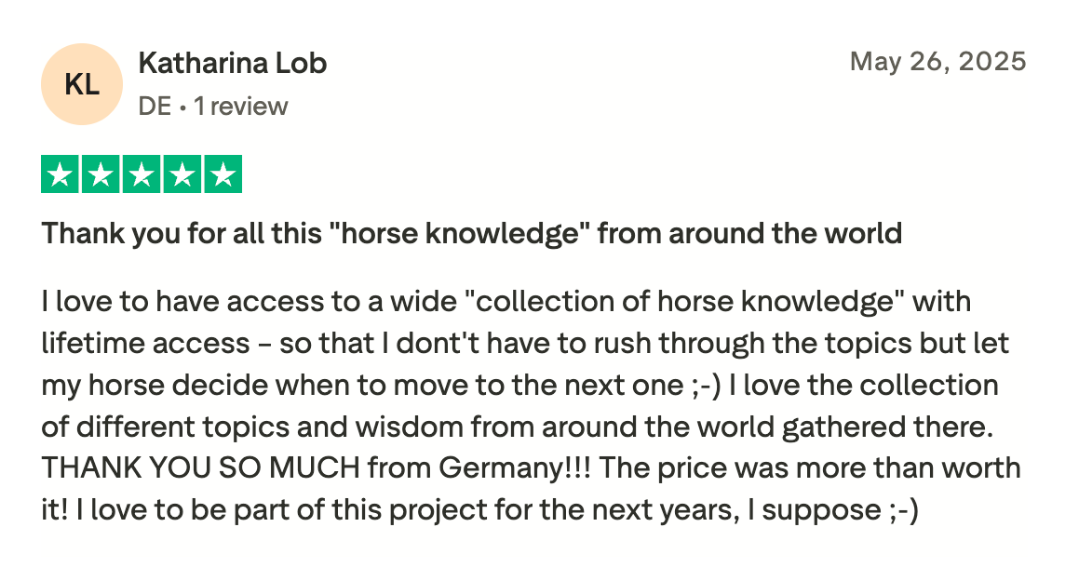Click the third green rating star
The height and width of the screenshot is (561, 1073).
tap(142, 174)
